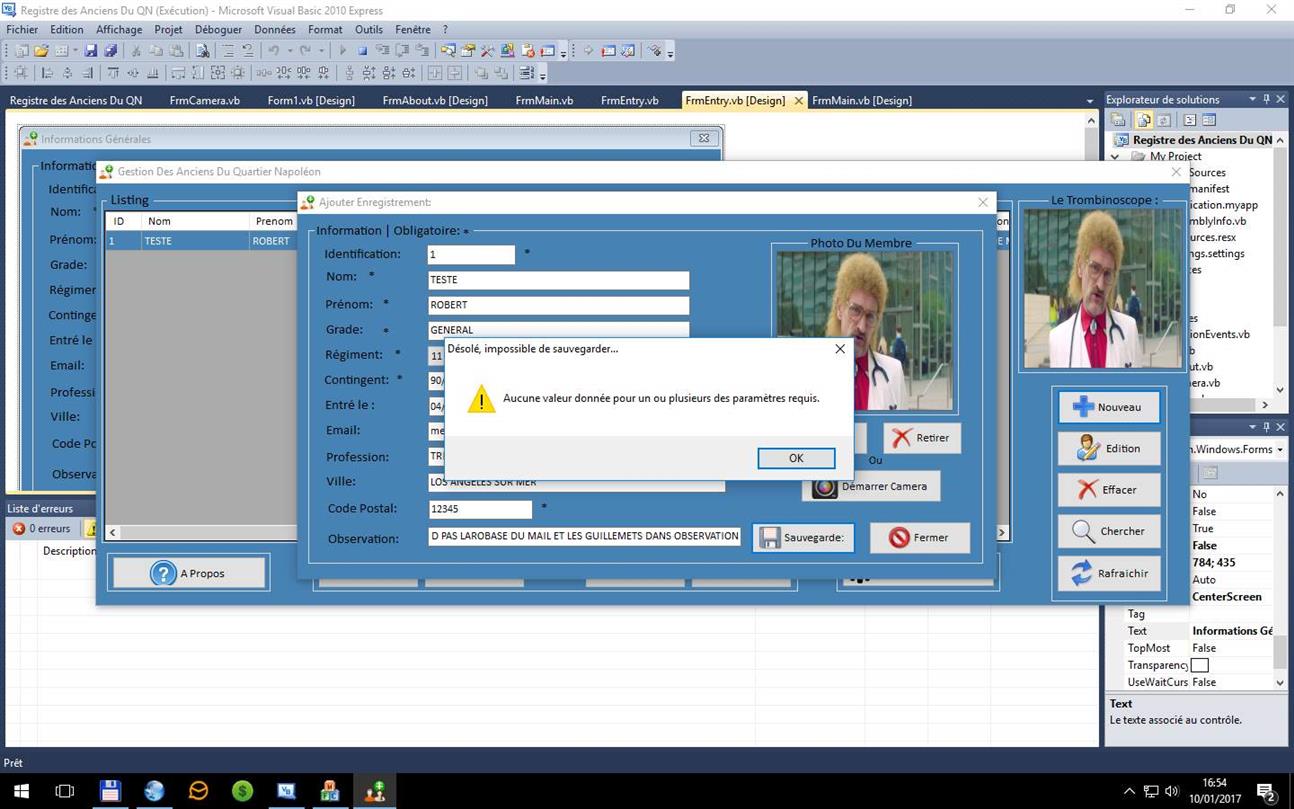Click the Save All toolbar icon

click(x=110, y=50)
